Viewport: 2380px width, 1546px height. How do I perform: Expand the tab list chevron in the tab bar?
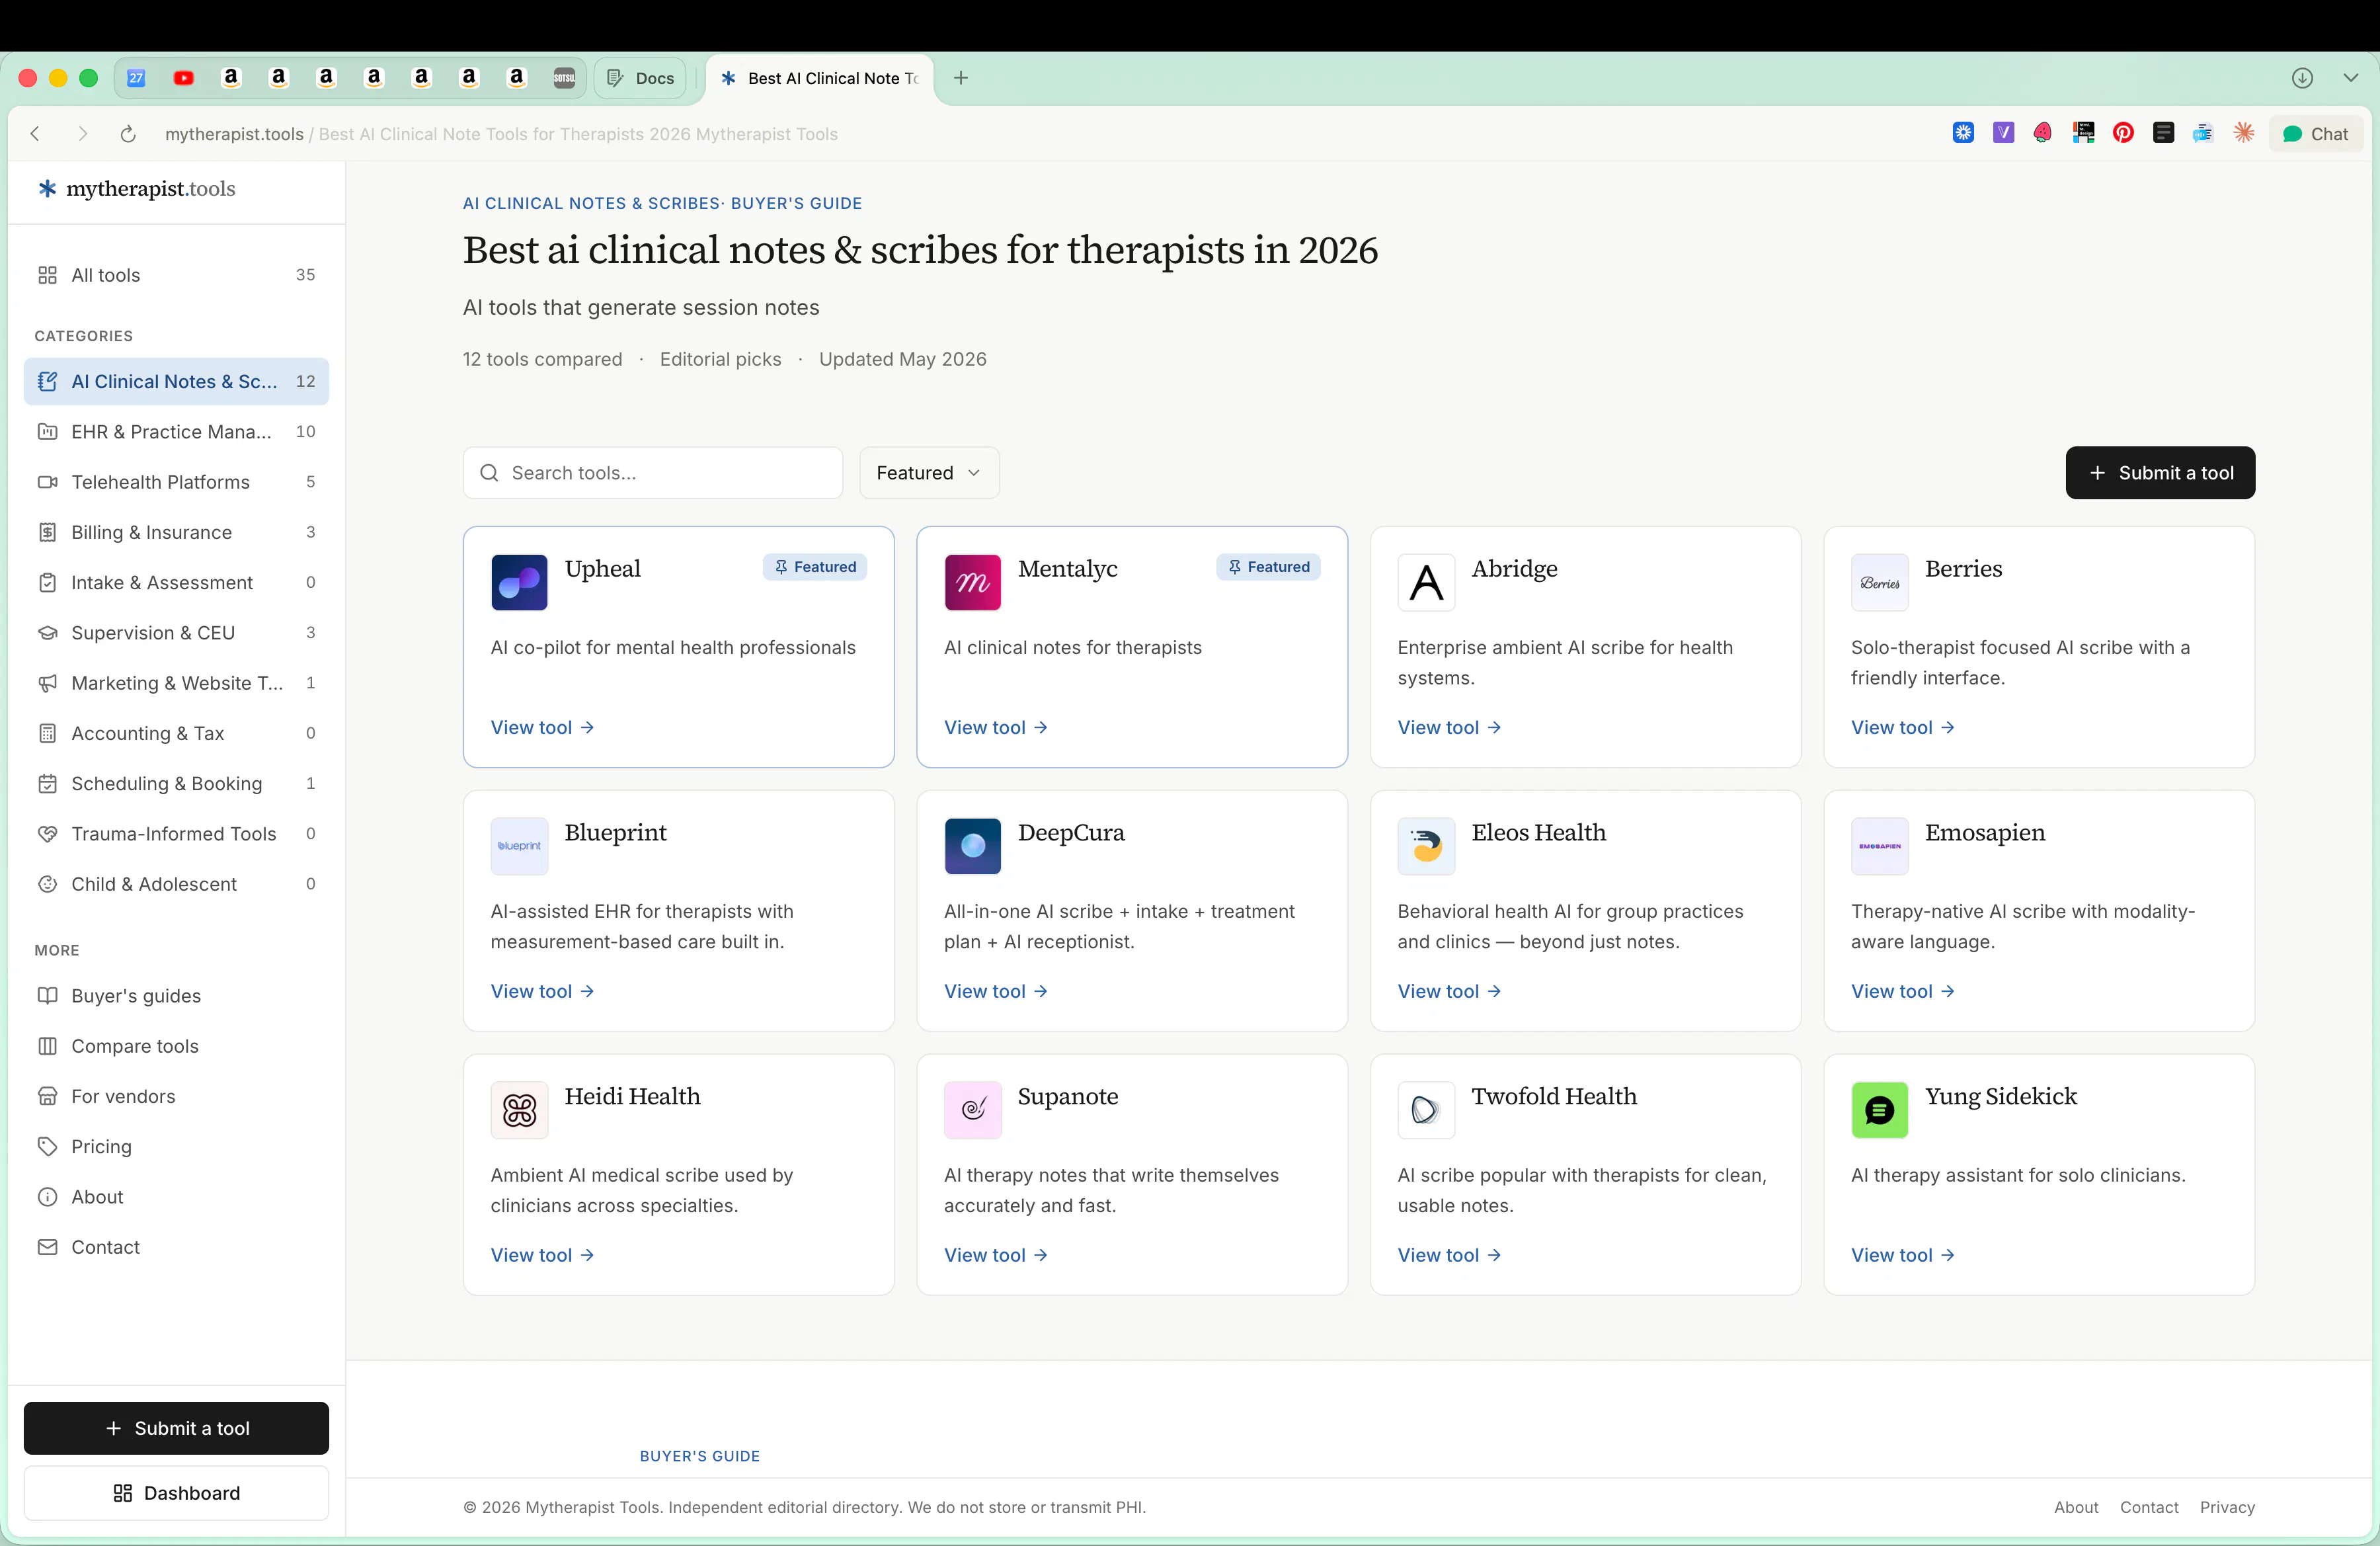coord(2350,78)
